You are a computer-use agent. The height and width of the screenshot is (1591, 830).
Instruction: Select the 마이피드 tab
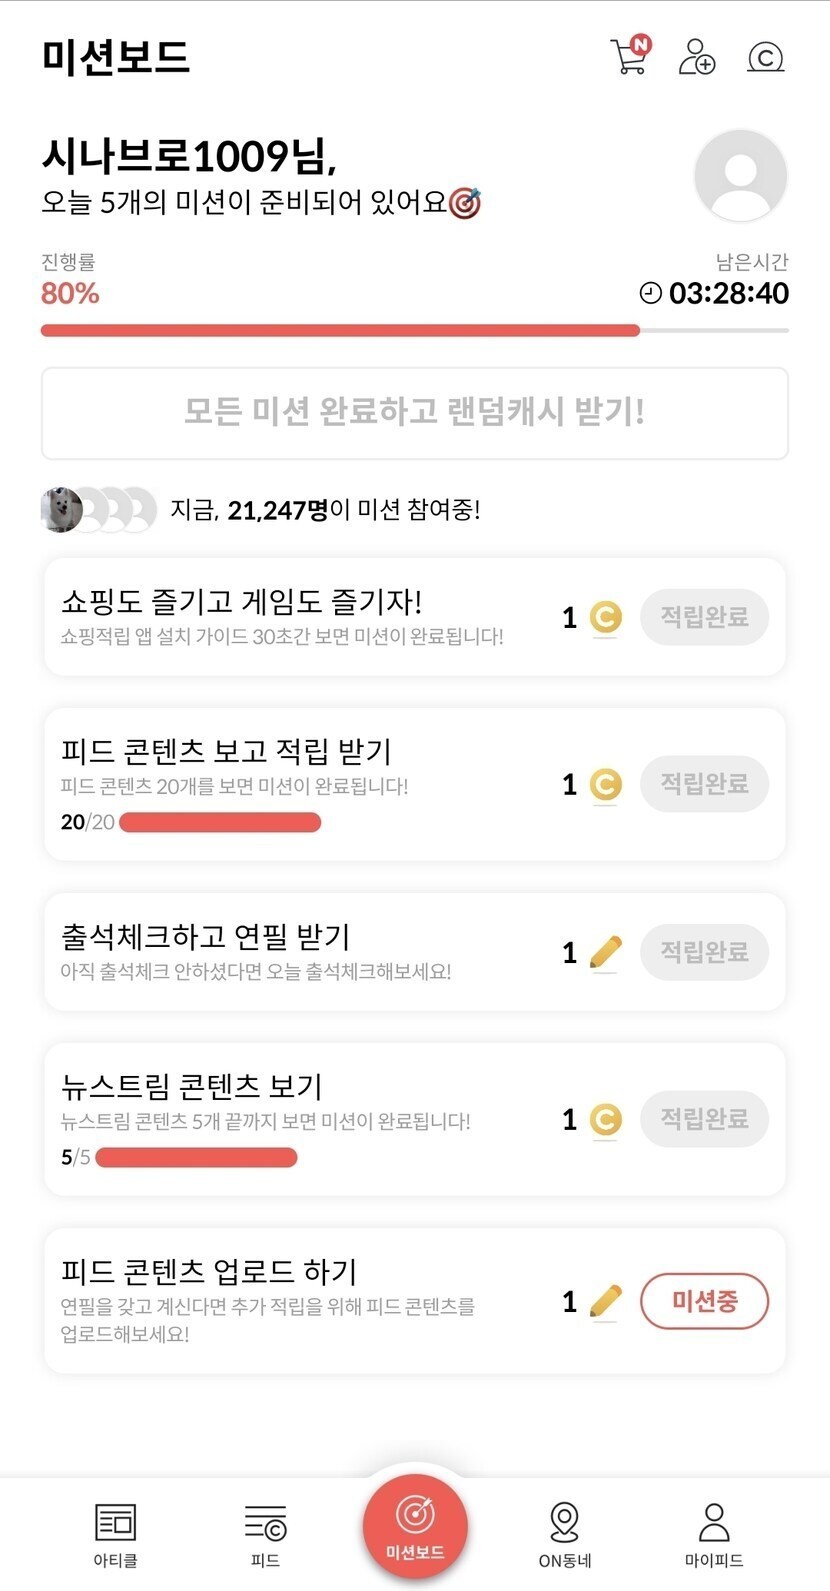[713, 1534]
